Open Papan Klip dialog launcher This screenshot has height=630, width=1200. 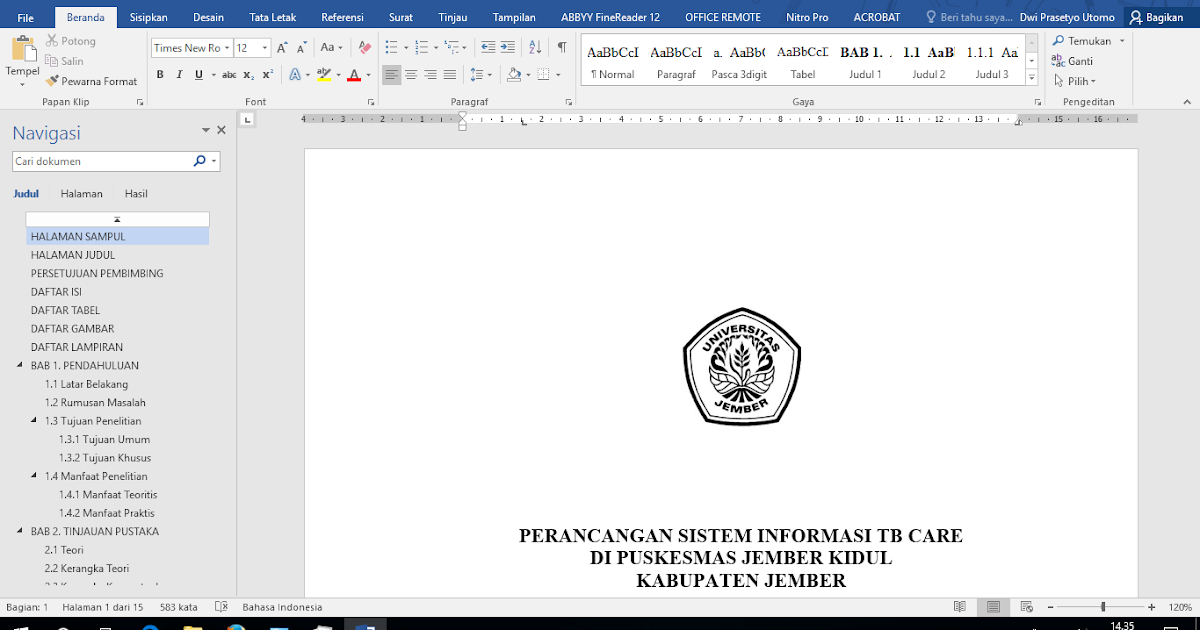click(139, 102)
